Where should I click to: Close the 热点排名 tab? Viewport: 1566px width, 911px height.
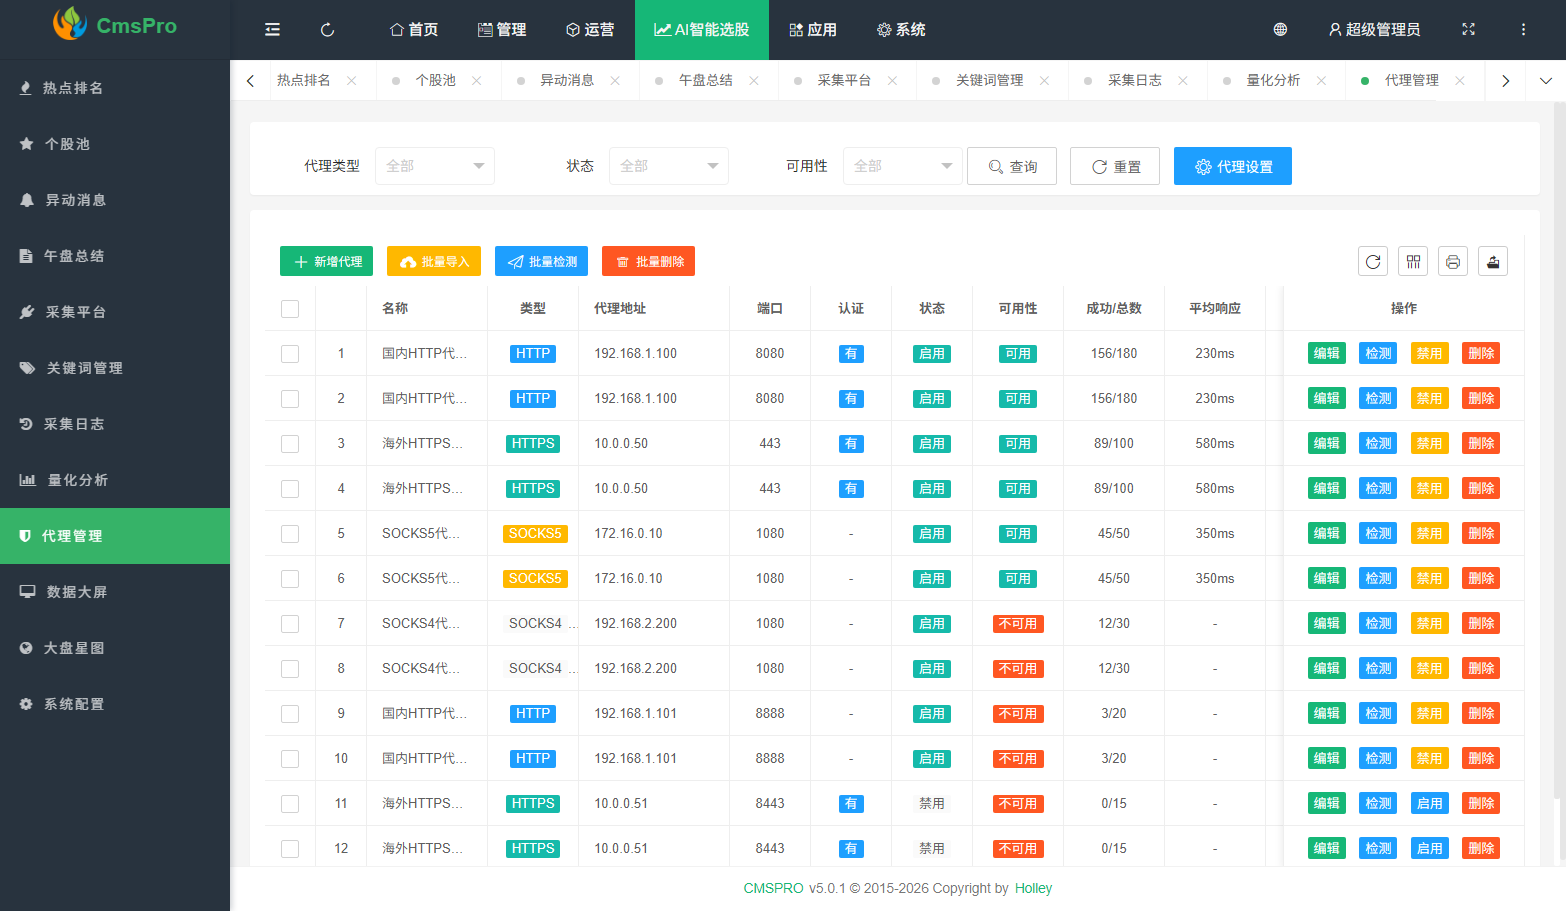pos(352,81)
